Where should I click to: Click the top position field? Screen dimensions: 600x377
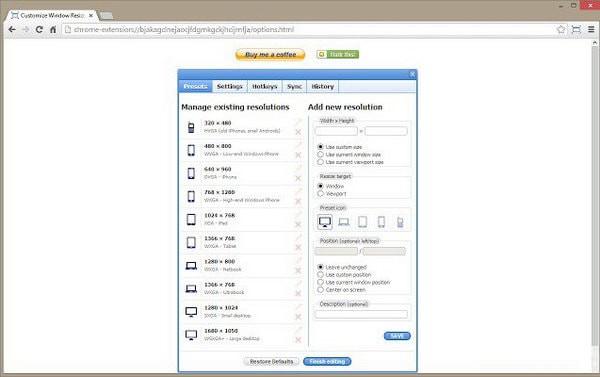pos(384,251)
